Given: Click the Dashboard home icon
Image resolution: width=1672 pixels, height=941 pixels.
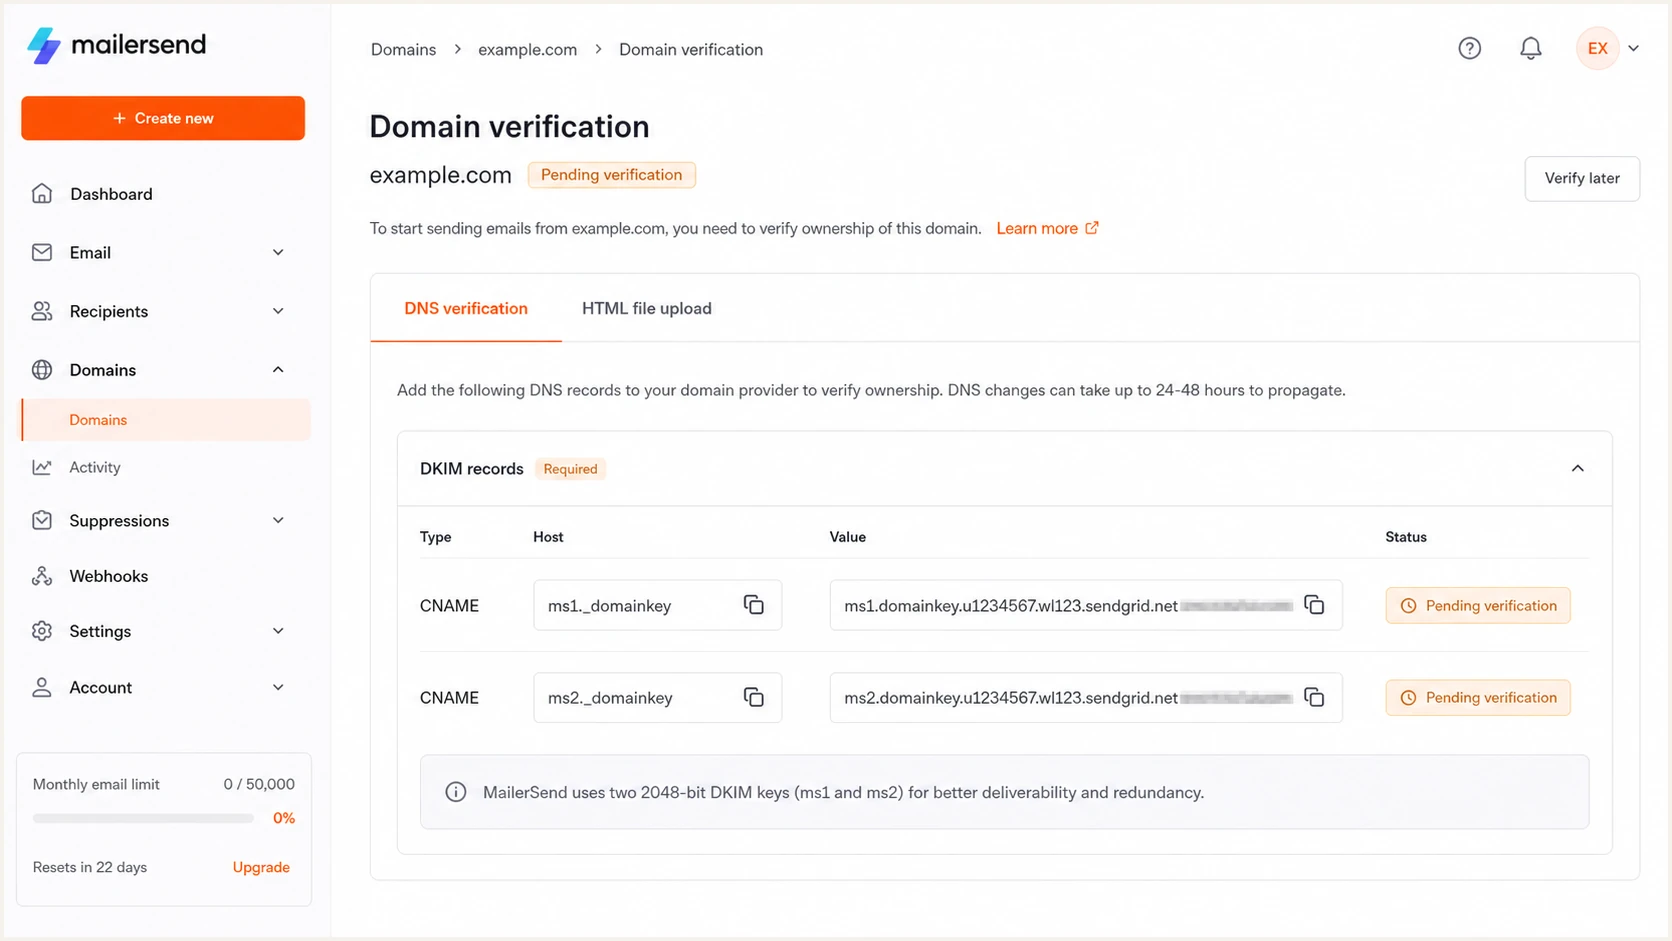Looking at the screenshot, I should tap(42, 194).
